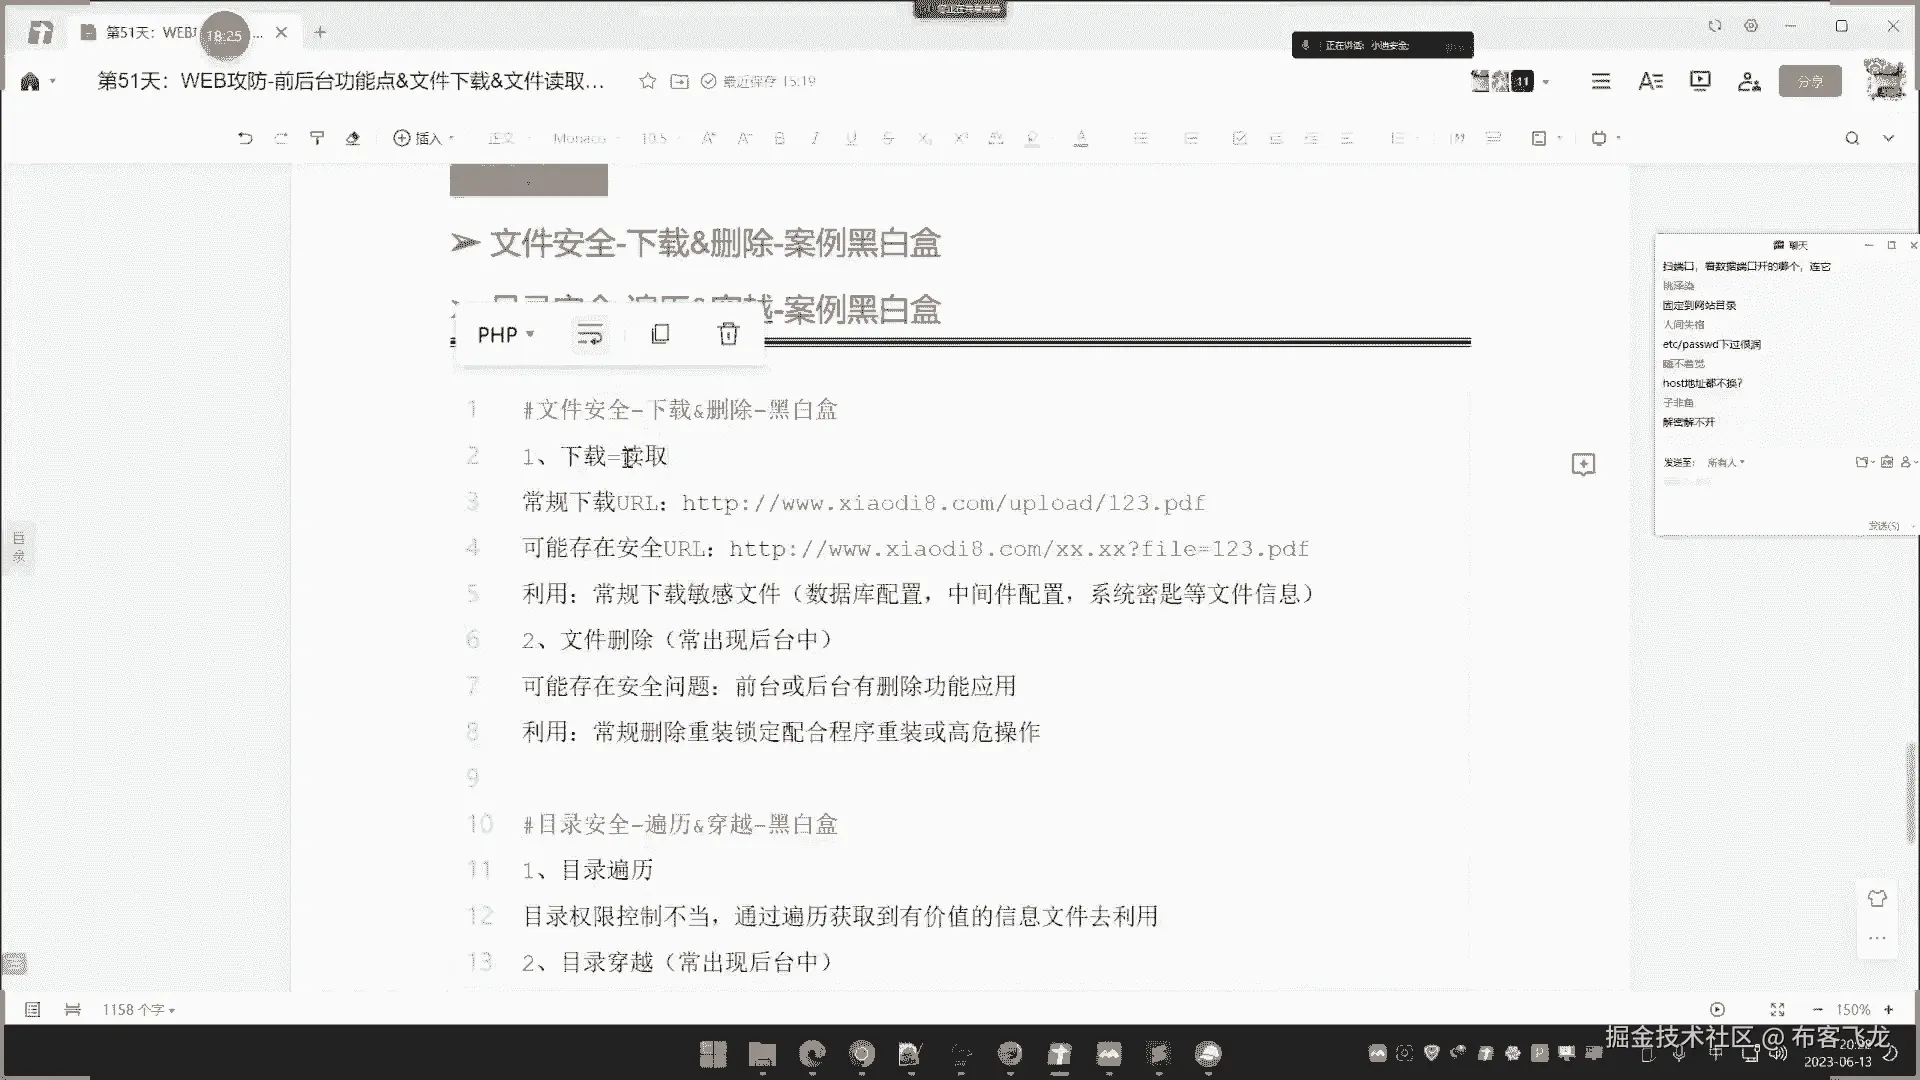The width and height of the screenshot is (1920, 1080).
Task: Click the undo arrow icon
Action: (245, 138)
